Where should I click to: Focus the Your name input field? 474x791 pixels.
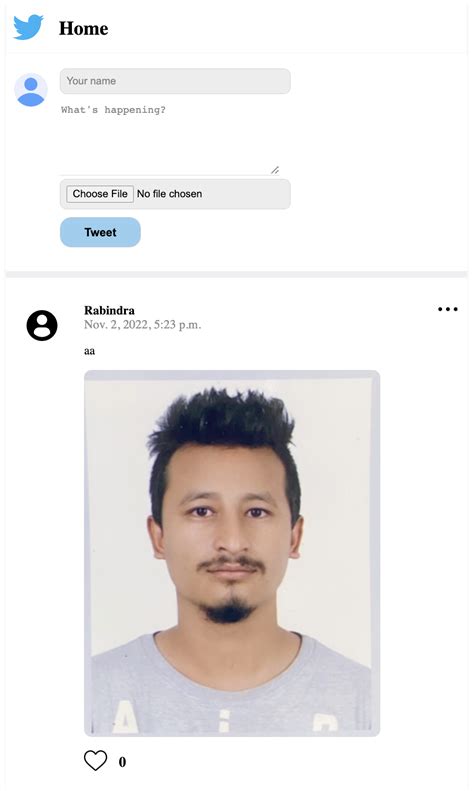(x=175, y=81)
